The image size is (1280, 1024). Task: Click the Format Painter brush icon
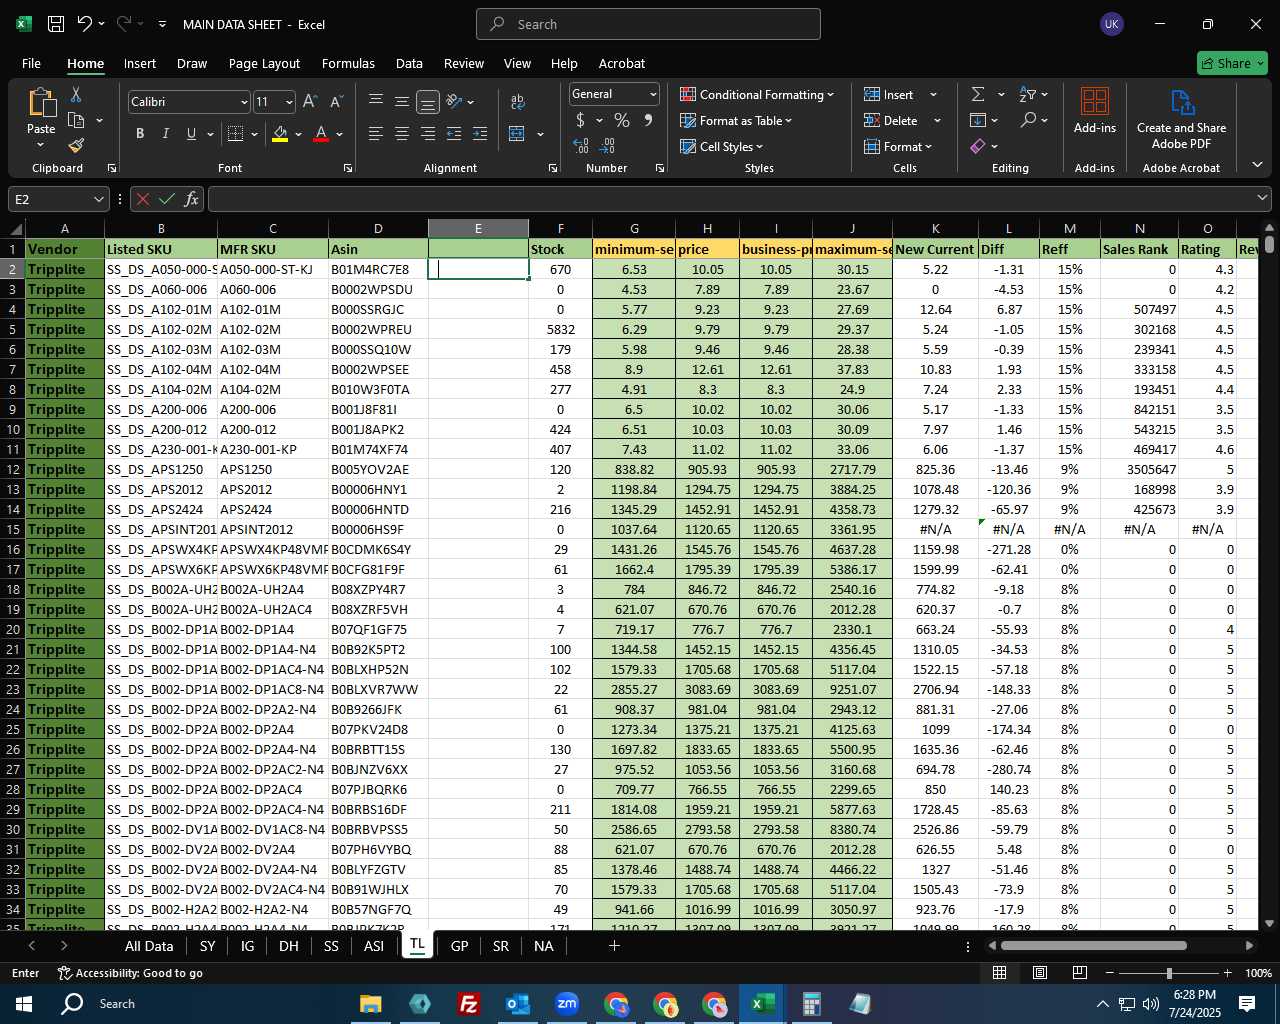(76, 146)
